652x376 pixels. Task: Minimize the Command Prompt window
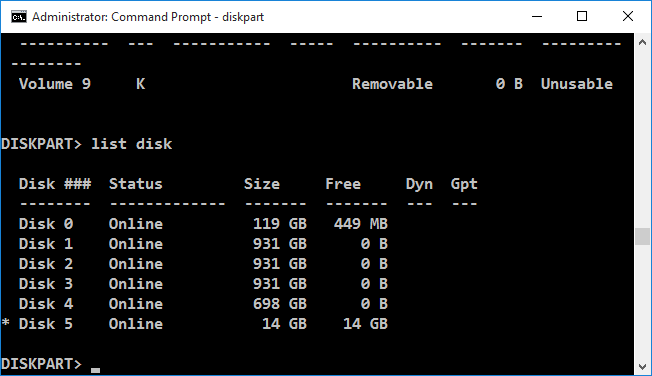(537, 17)
